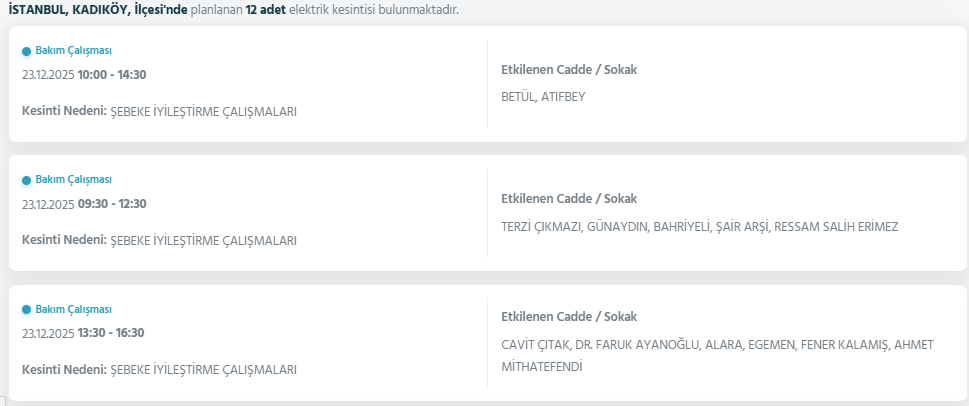Click the blue status dot on the 13:30 - 16:30 outage card
969x406 pixels.
26,310
